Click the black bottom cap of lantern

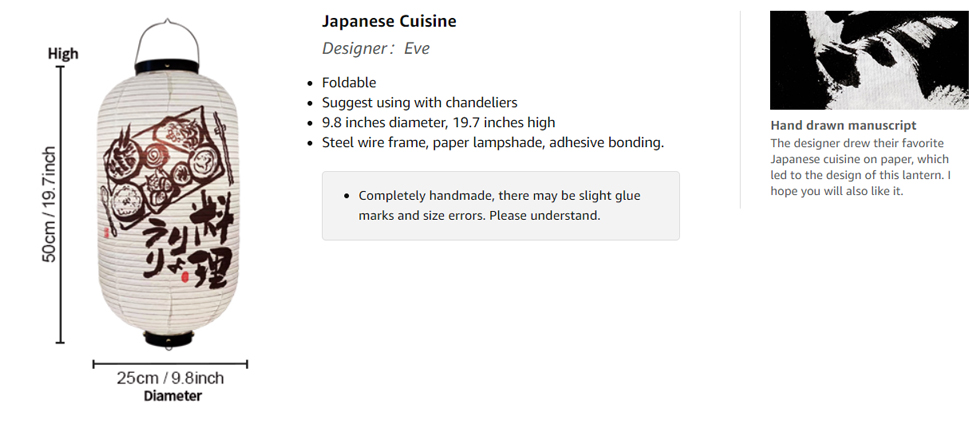(x=168, y=338)
